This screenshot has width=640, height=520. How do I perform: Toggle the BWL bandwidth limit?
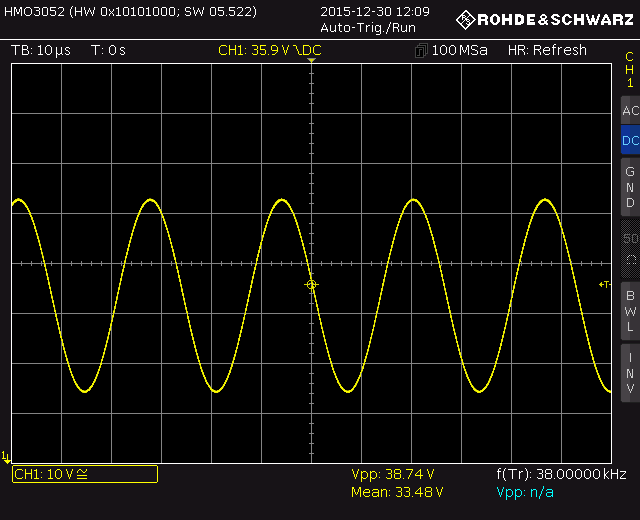pos(629,310)
